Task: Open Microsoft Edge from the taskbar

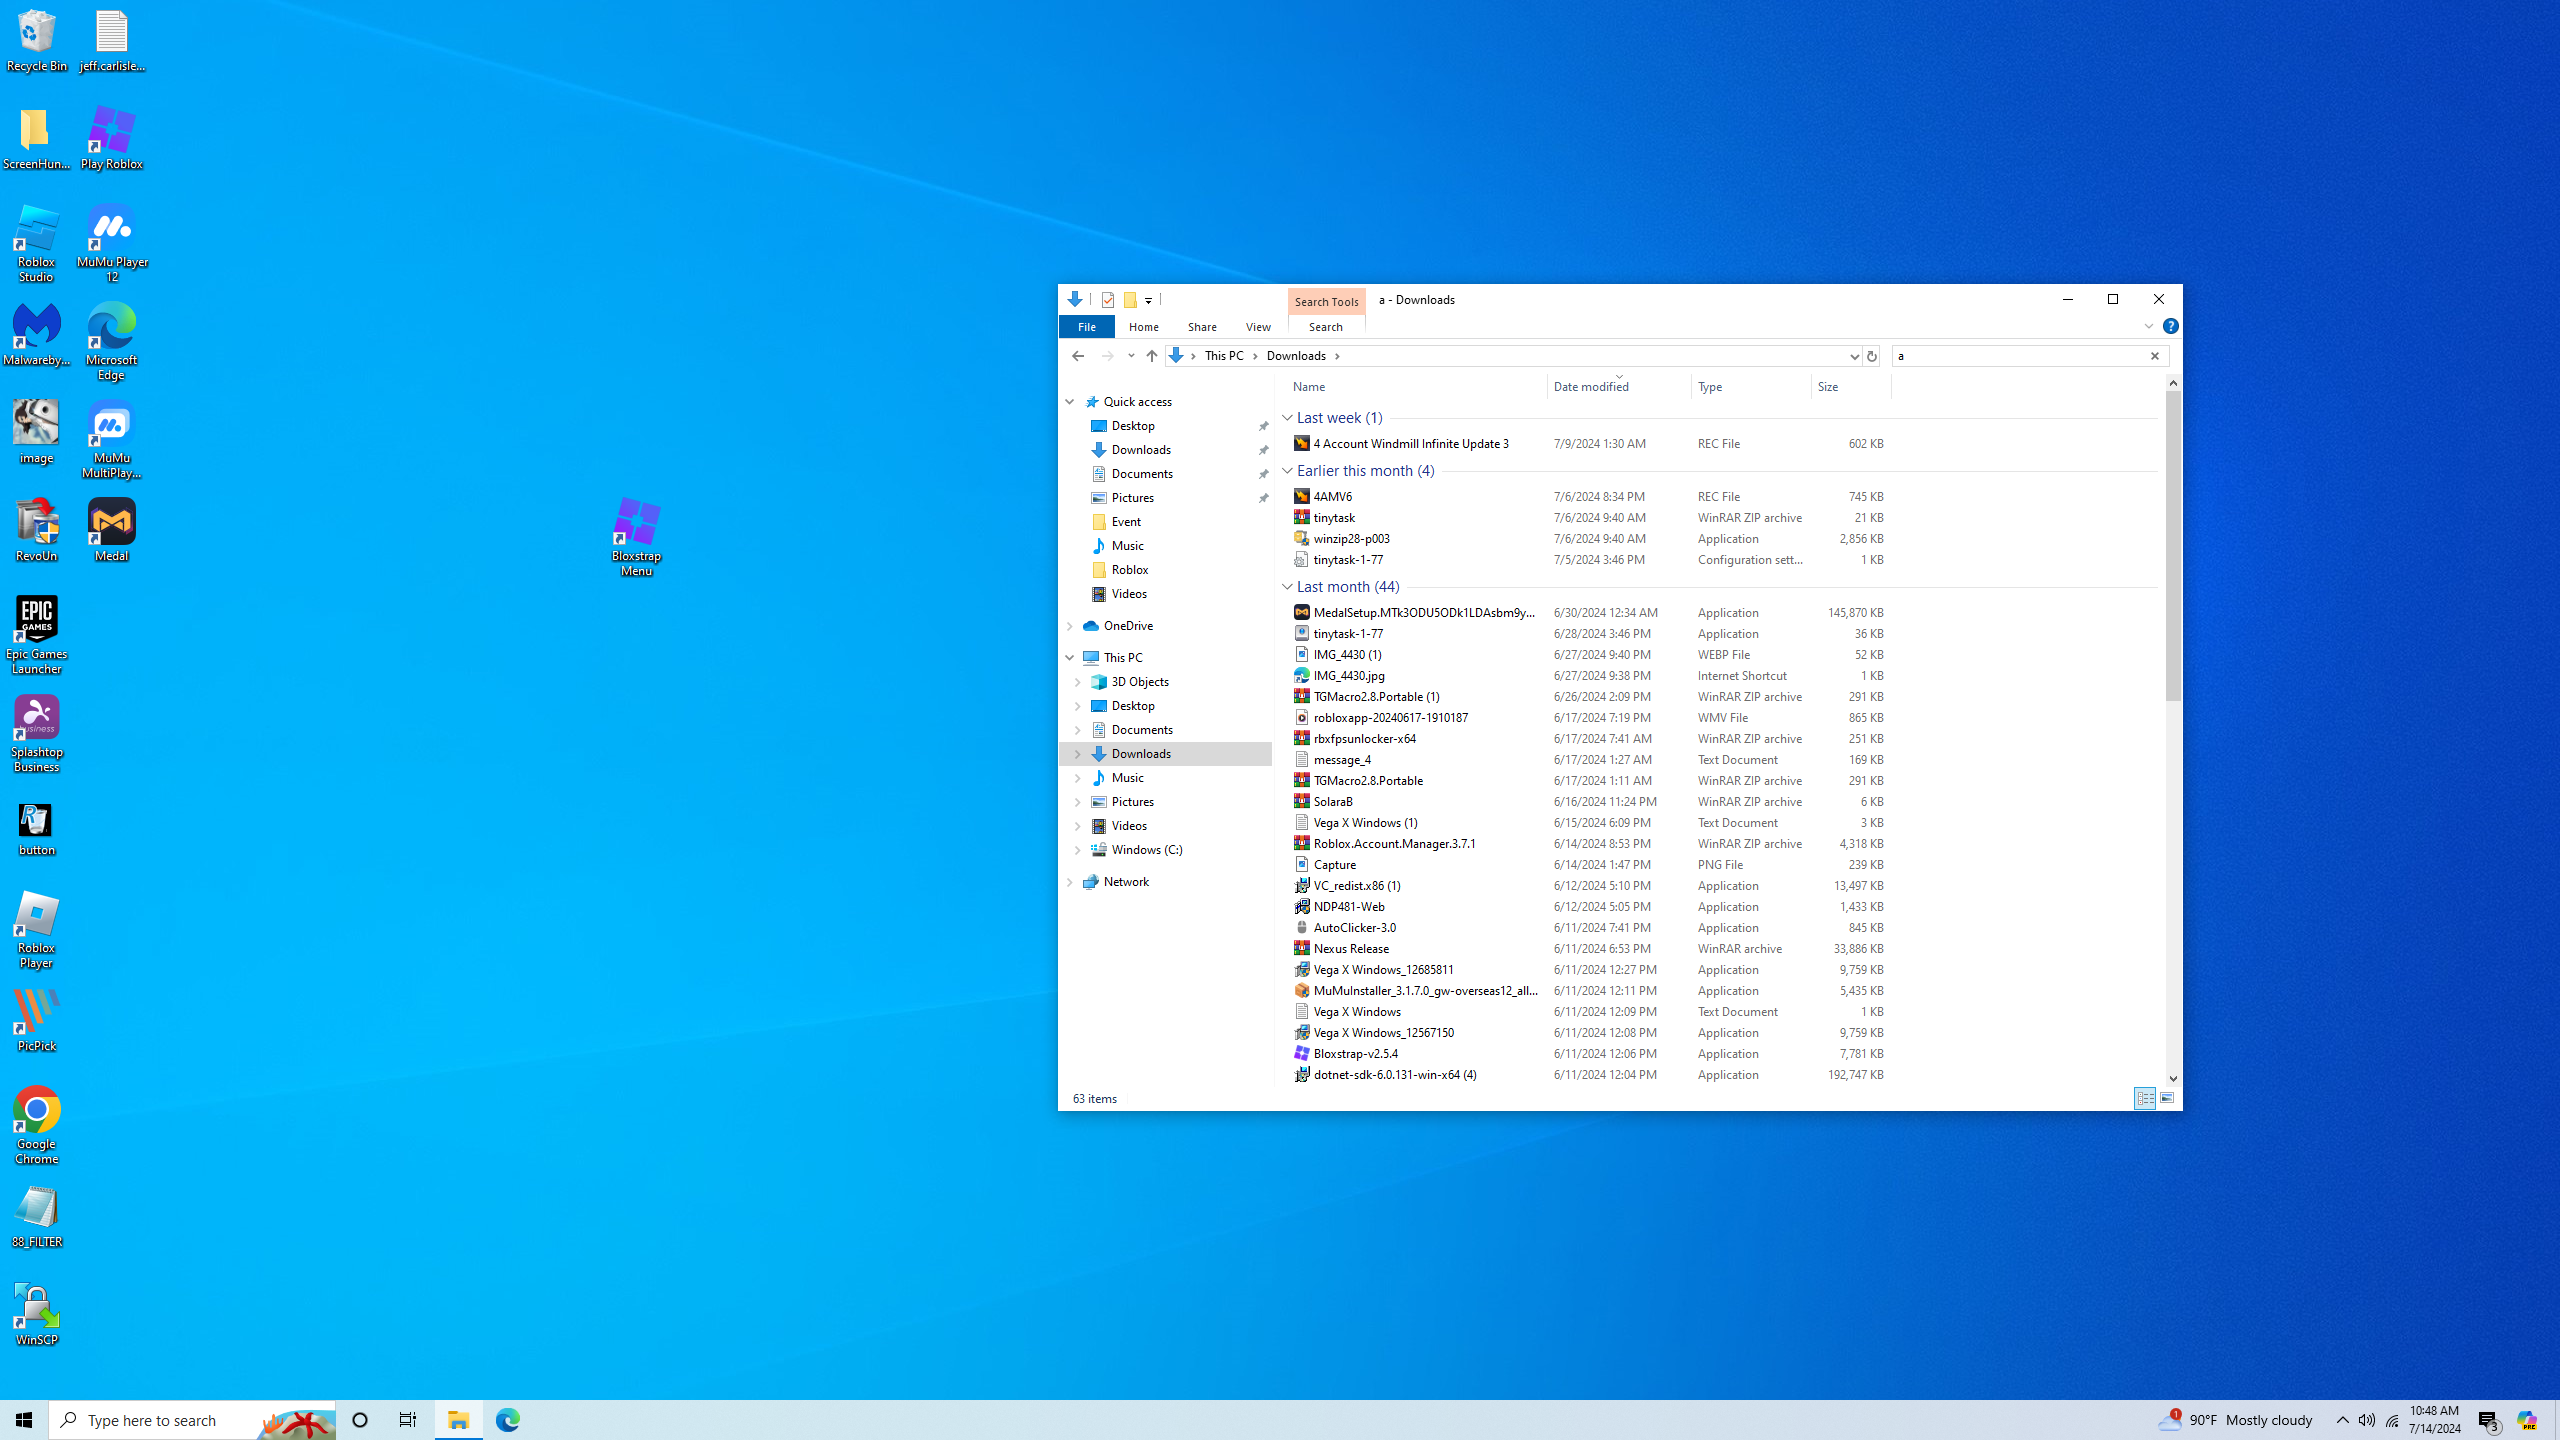Action: tap(507, 1419)
